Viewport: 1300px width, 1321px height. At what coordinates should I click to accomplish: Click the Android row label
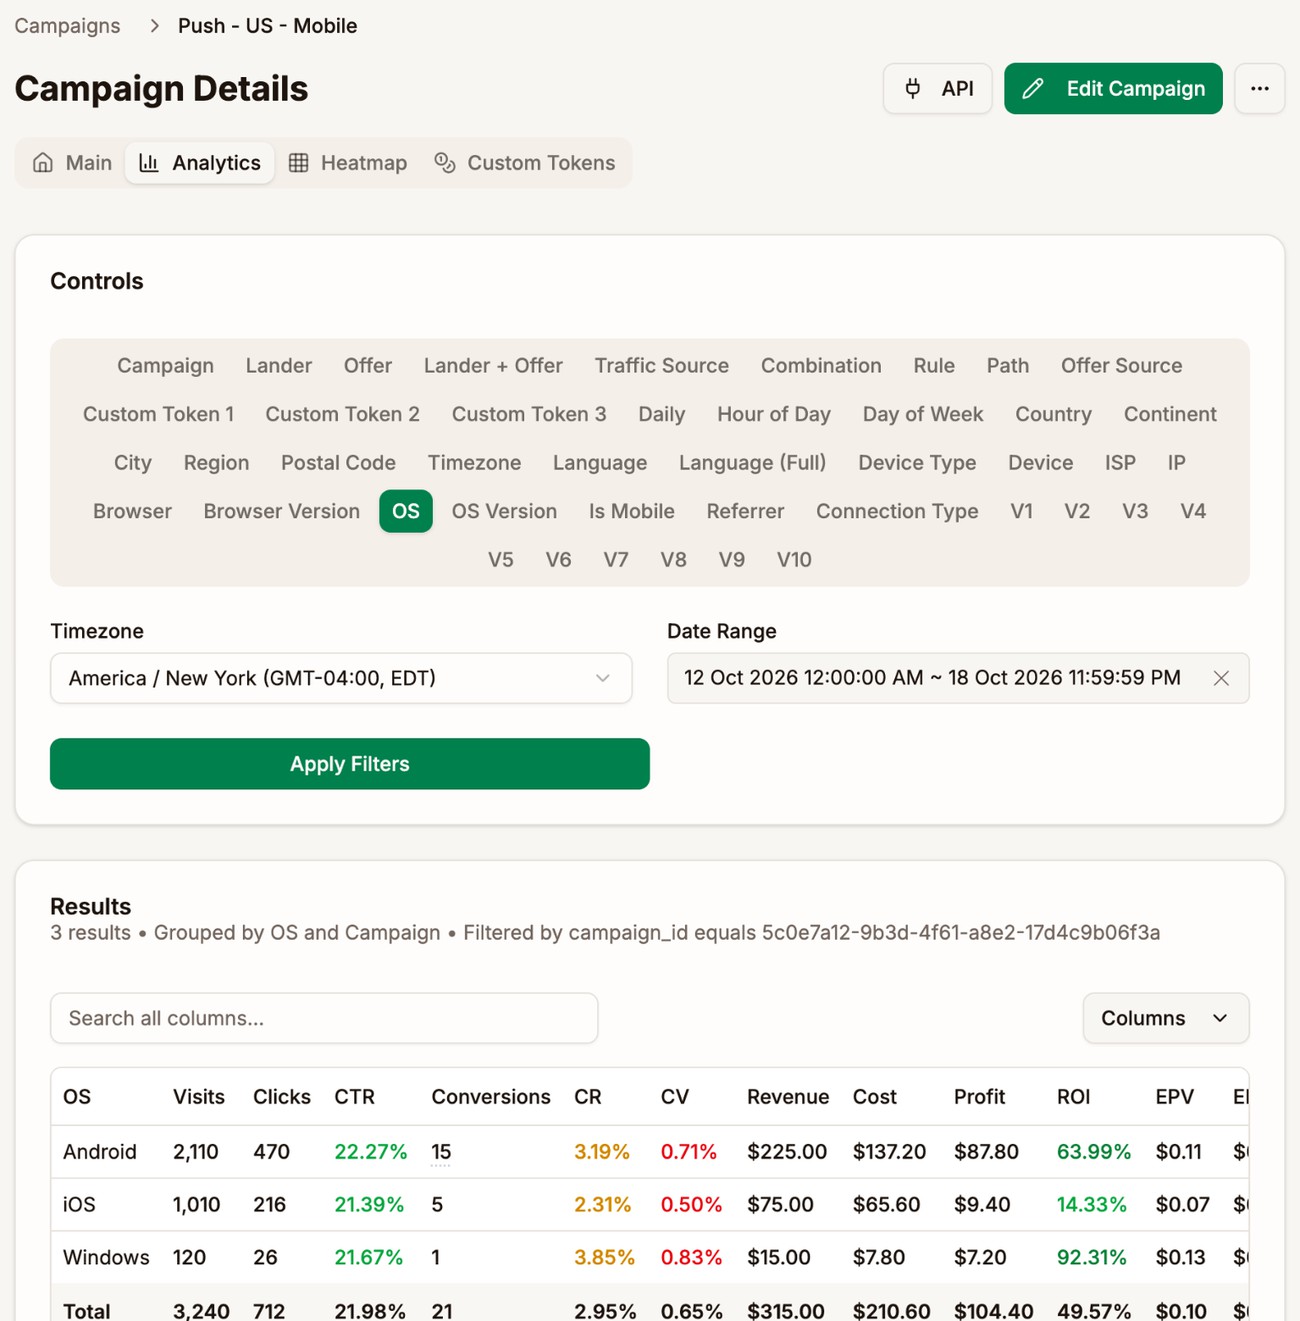[100, 1152]
